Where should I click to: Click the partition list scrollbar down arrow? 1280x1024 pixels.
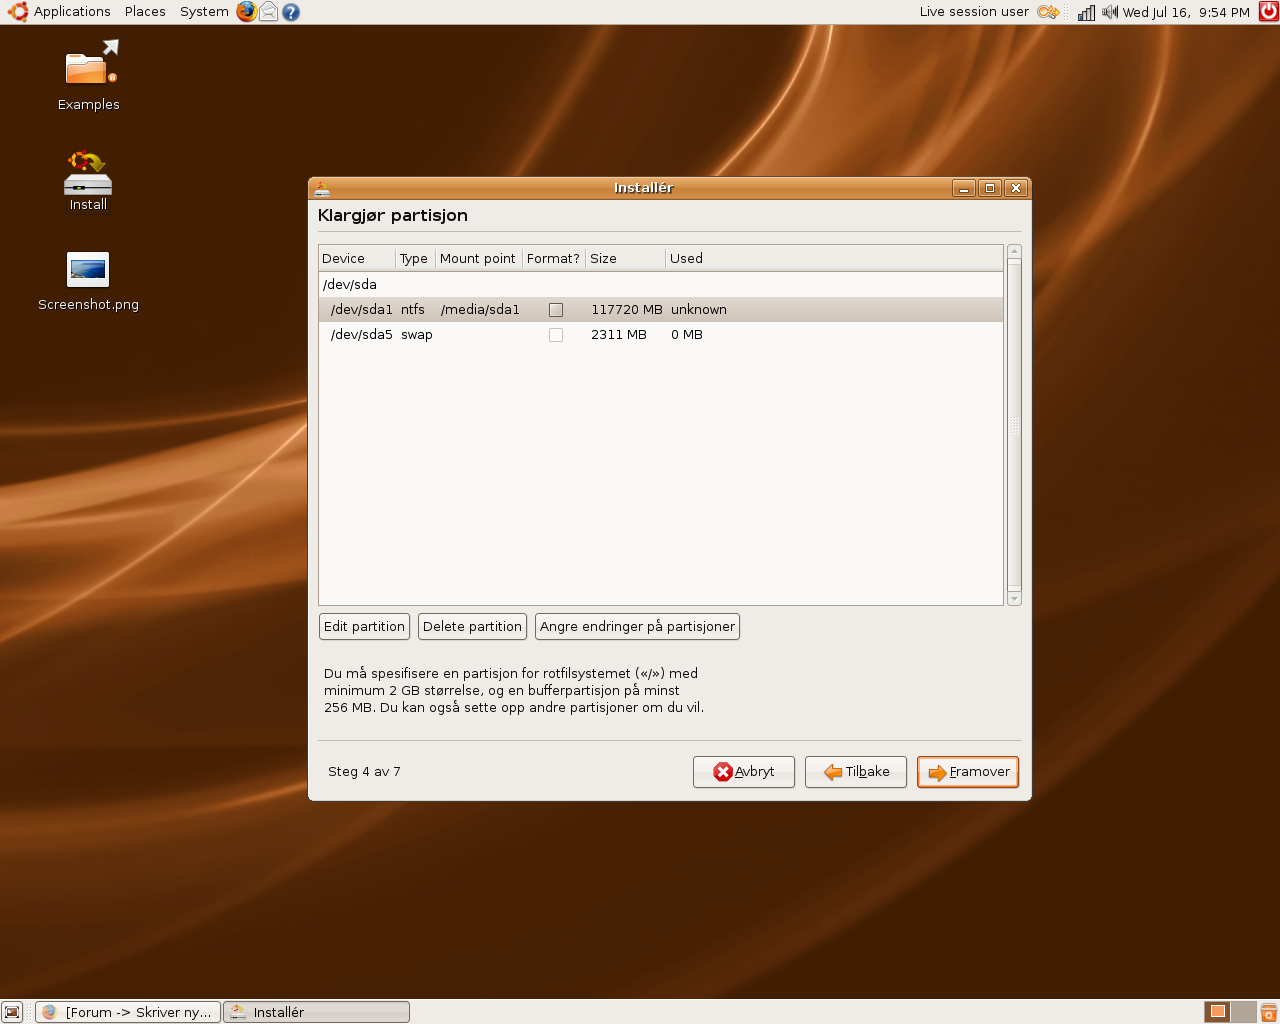tap(1014, 599)
